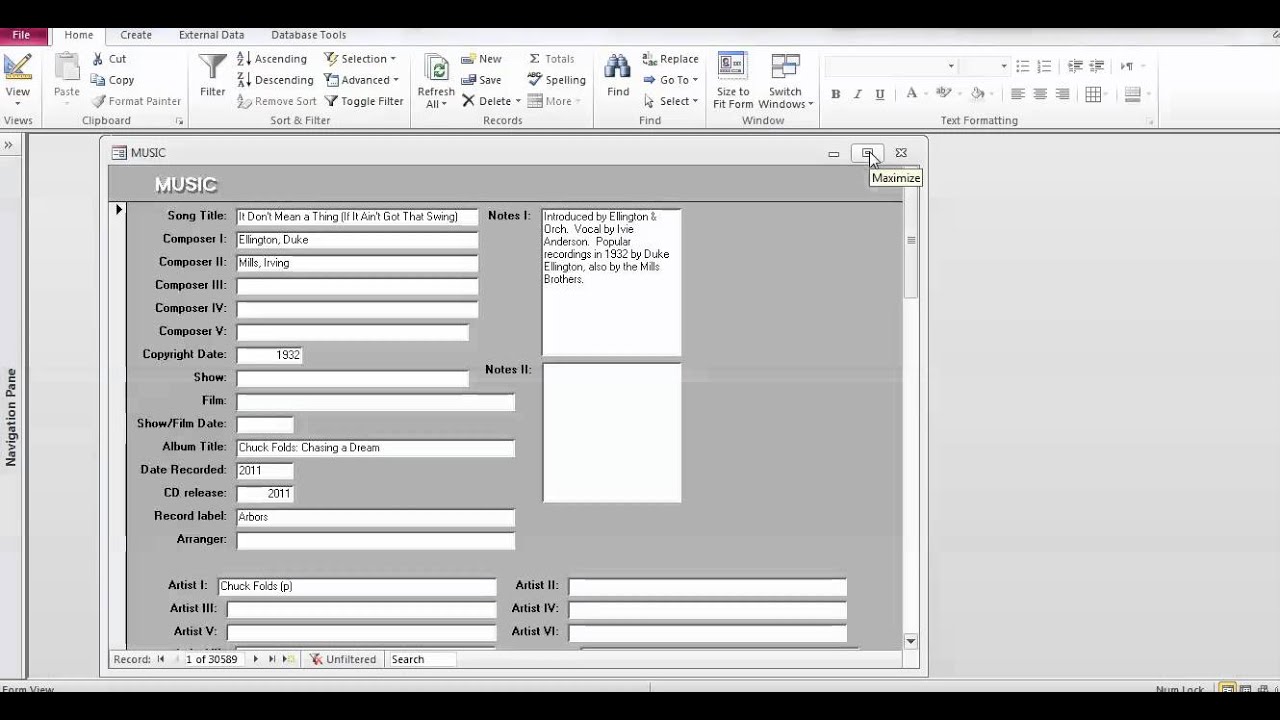Sort records Descending
Screen dimensions: 1280x720
[x=275, y=80]
